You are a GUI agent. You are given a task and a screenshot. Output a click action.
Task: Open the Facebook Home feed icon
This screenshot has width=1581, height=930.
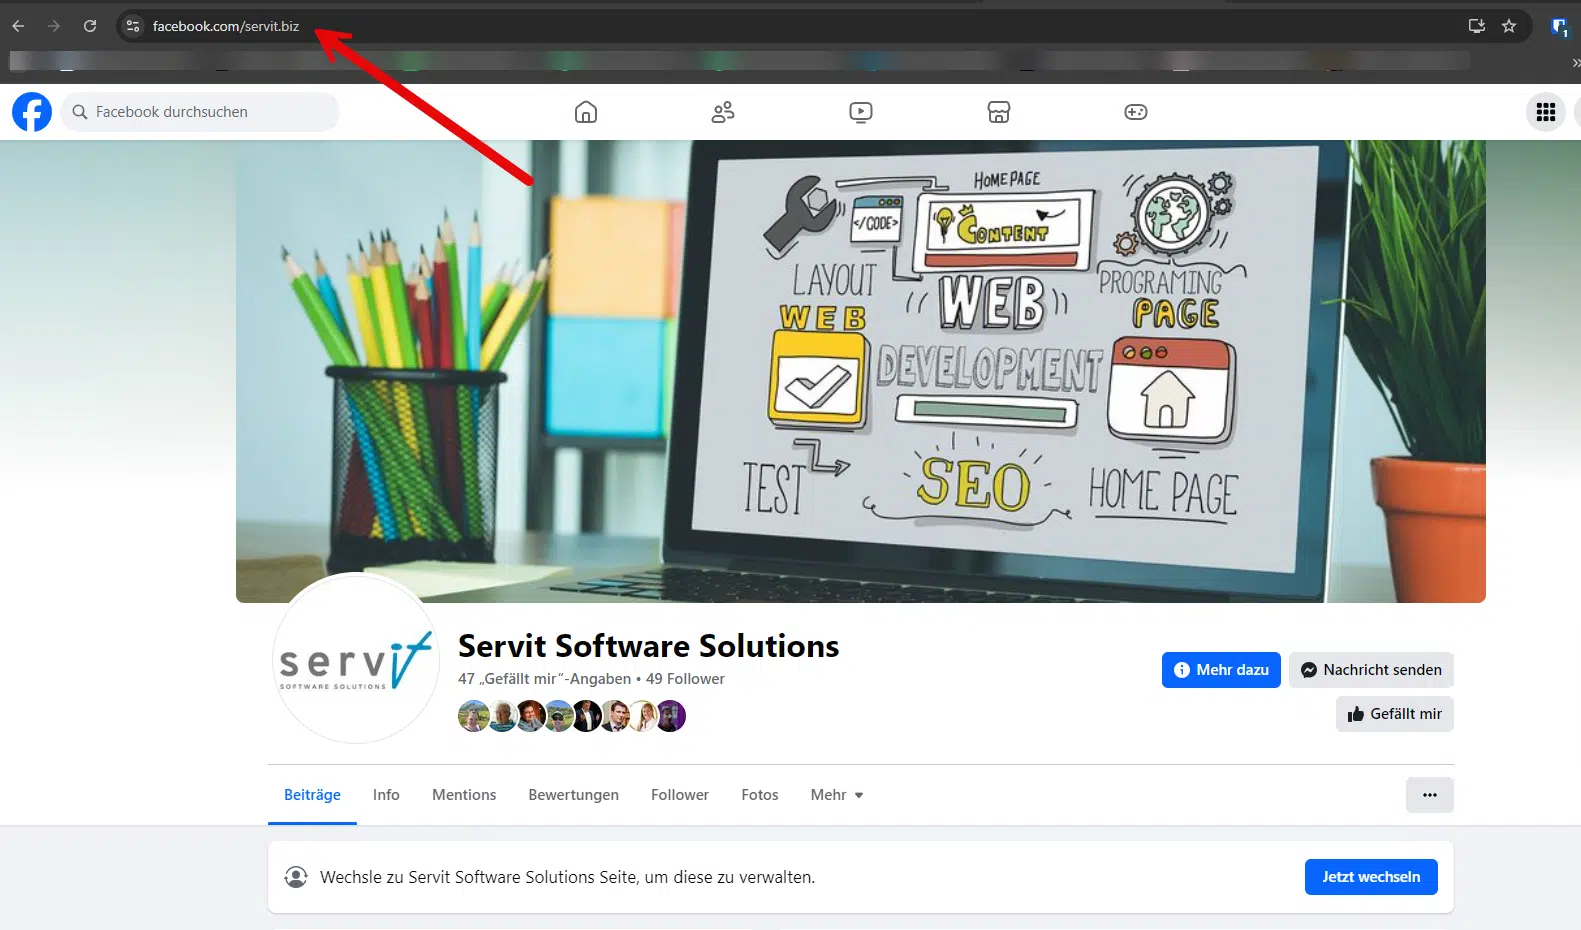click(x=586, y=112)
